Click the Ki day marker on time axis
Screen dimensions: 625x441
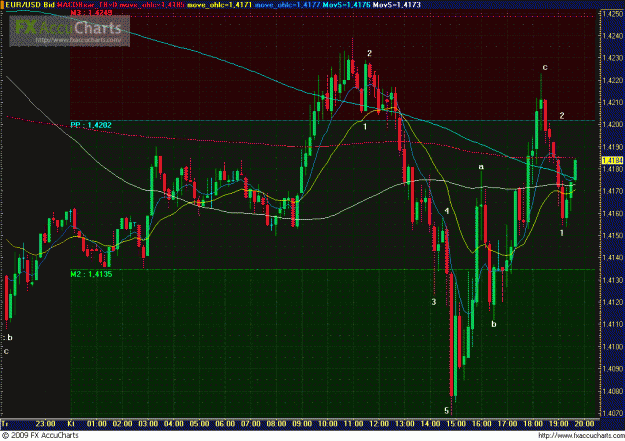(71, 423)
